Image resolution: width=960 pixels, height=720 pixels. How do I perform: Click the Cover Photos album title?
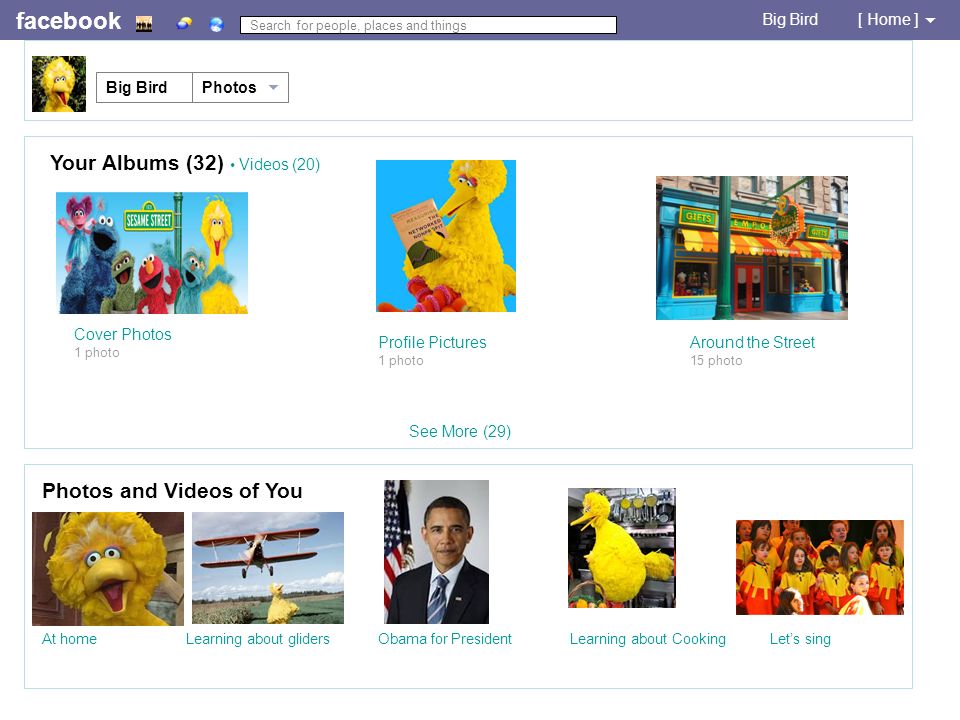point(122,334)
